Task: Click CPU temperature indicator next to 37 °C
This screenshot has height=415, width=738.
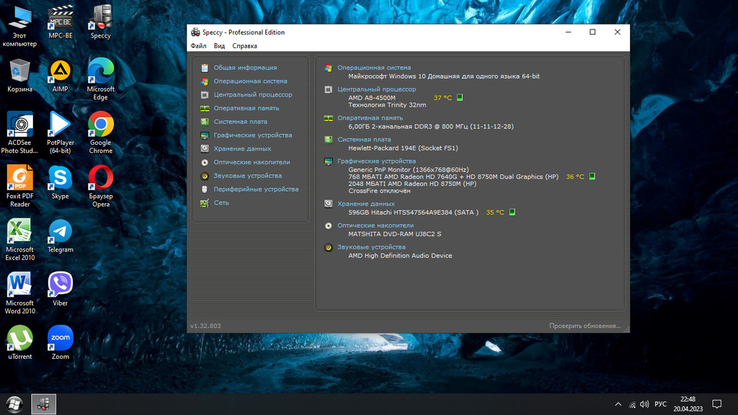Action: (460, 97)
